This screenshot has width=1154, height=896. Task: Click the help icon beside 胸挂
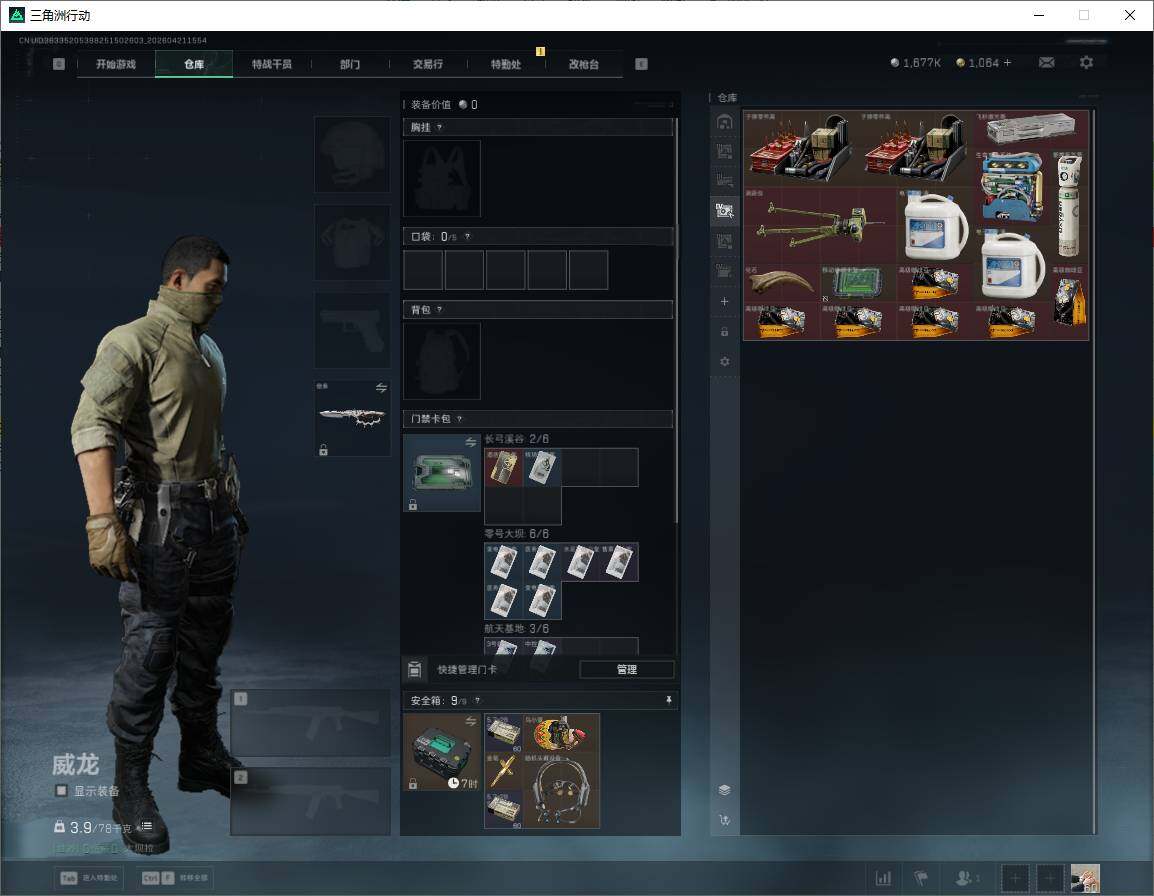439,127
